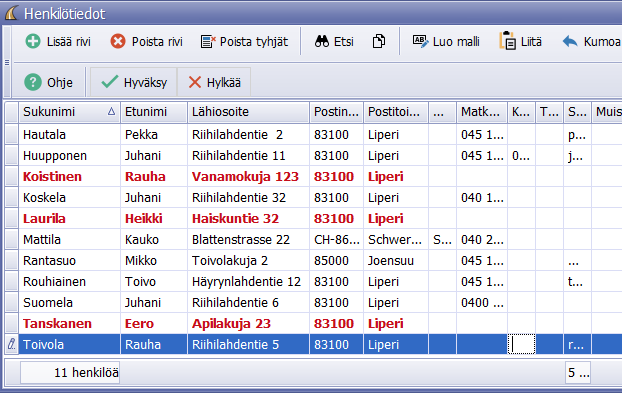Image resolution: width=622 pixels, height=393 pixels.
Task: Click the Kumoa undo arrow icon
Action: click(x=570, y=41)
